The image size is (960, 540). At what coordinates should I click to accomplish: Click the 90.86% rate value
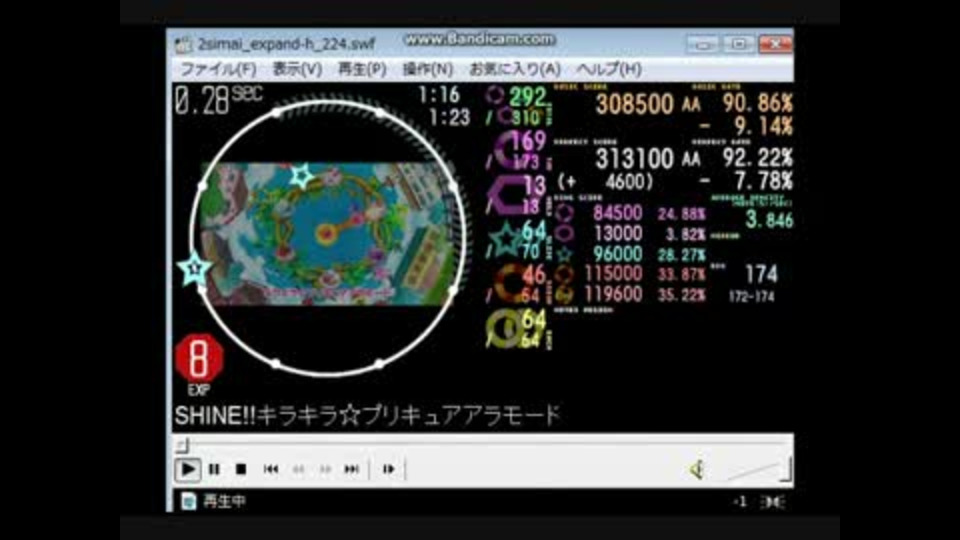coord(757,103)
